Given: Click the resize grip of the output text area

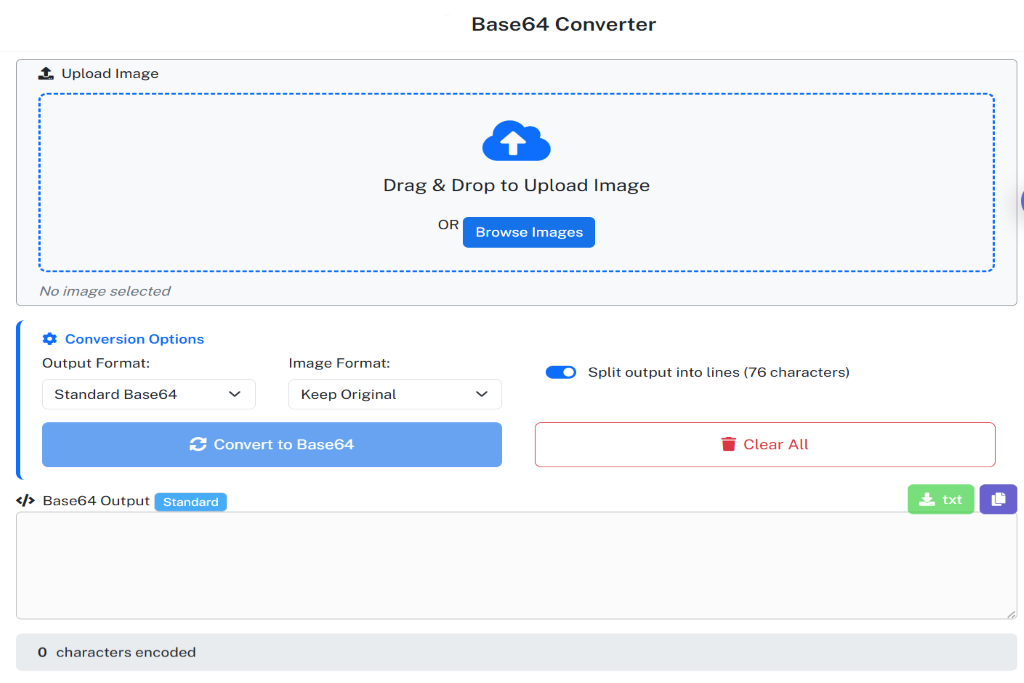Looking at the screenshot, I should tap(1011, 614).
